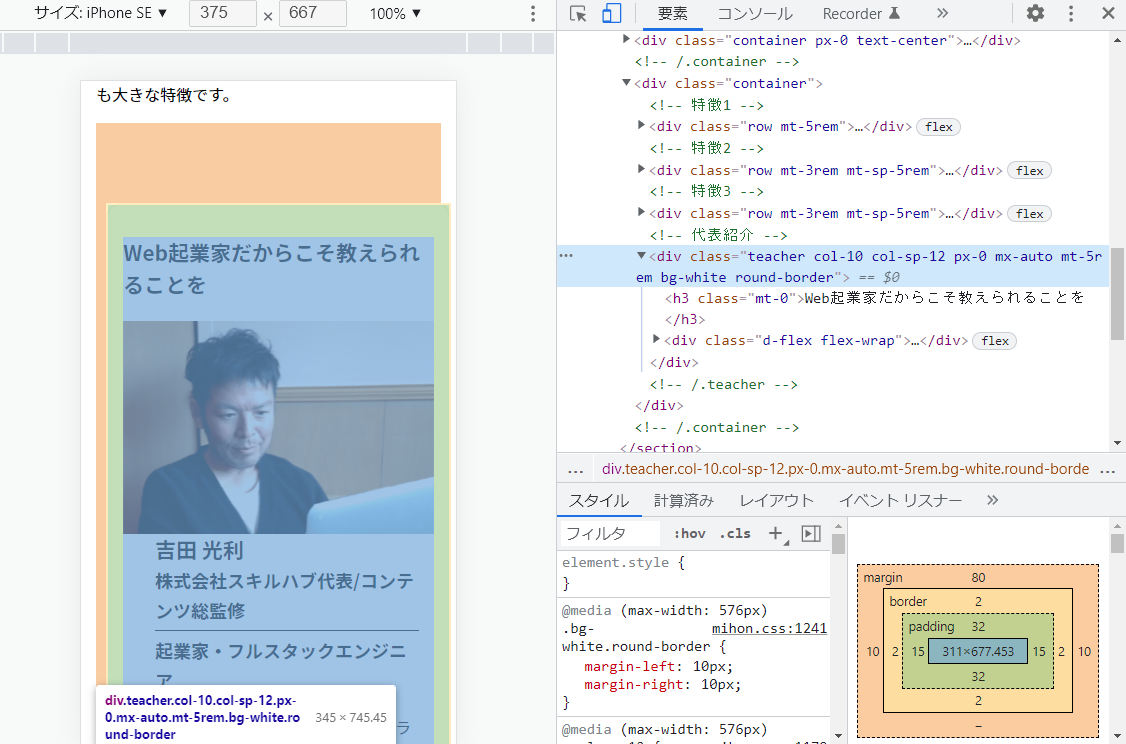Close the DevTools panel
The height and width of the screenshot is (744, 1126).
(x=1108, y=14)
